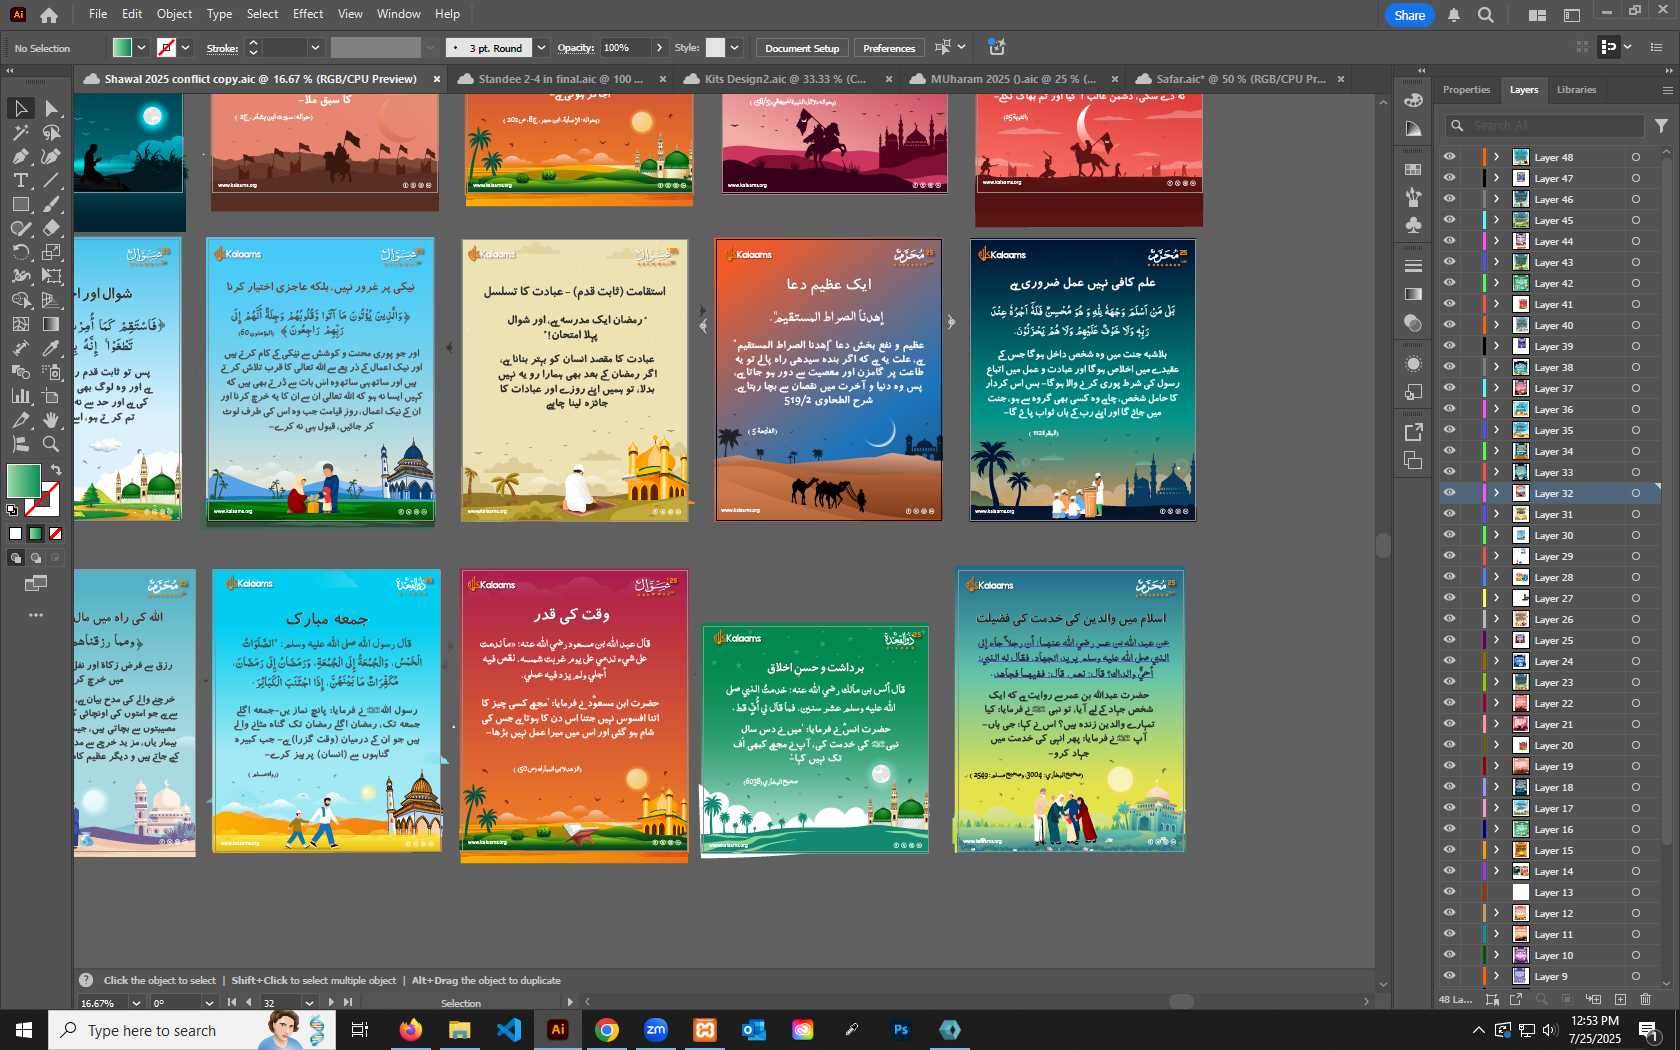Open the Object menu

pyautogui.click(x=174, y=14)
